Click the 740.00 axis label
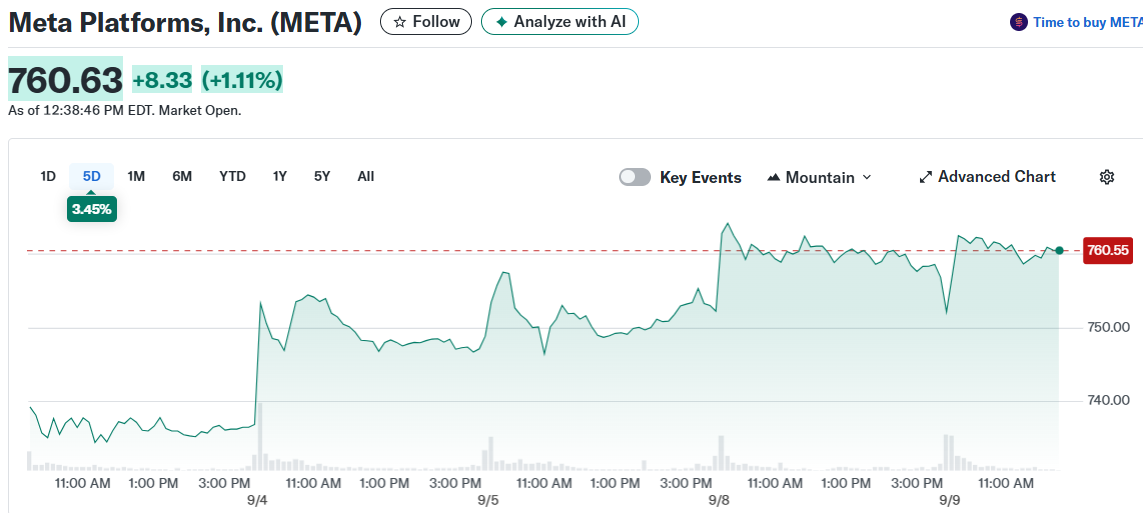This screenshot has width=1143, height=513. point(1109,400)
